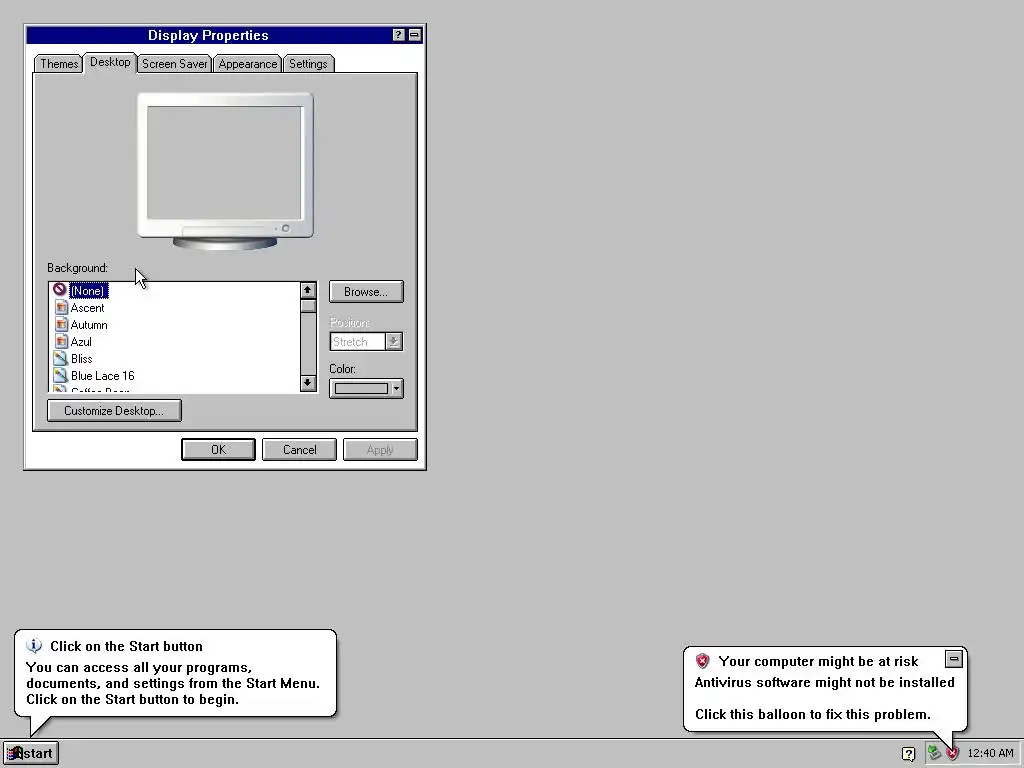This screenshot has width=1024, height=768.
Task: Click the 12:40 AM taskbar clock
Action: click(x=990, y=753)
